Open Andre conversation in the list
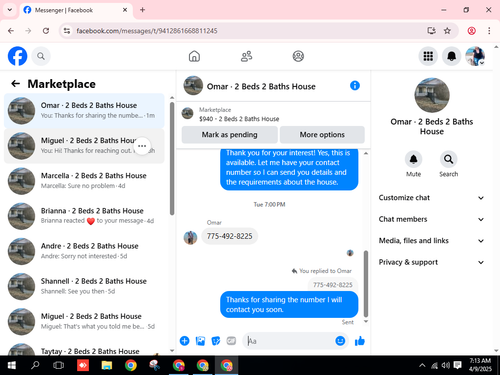500x375 pixels. [84, 251]
